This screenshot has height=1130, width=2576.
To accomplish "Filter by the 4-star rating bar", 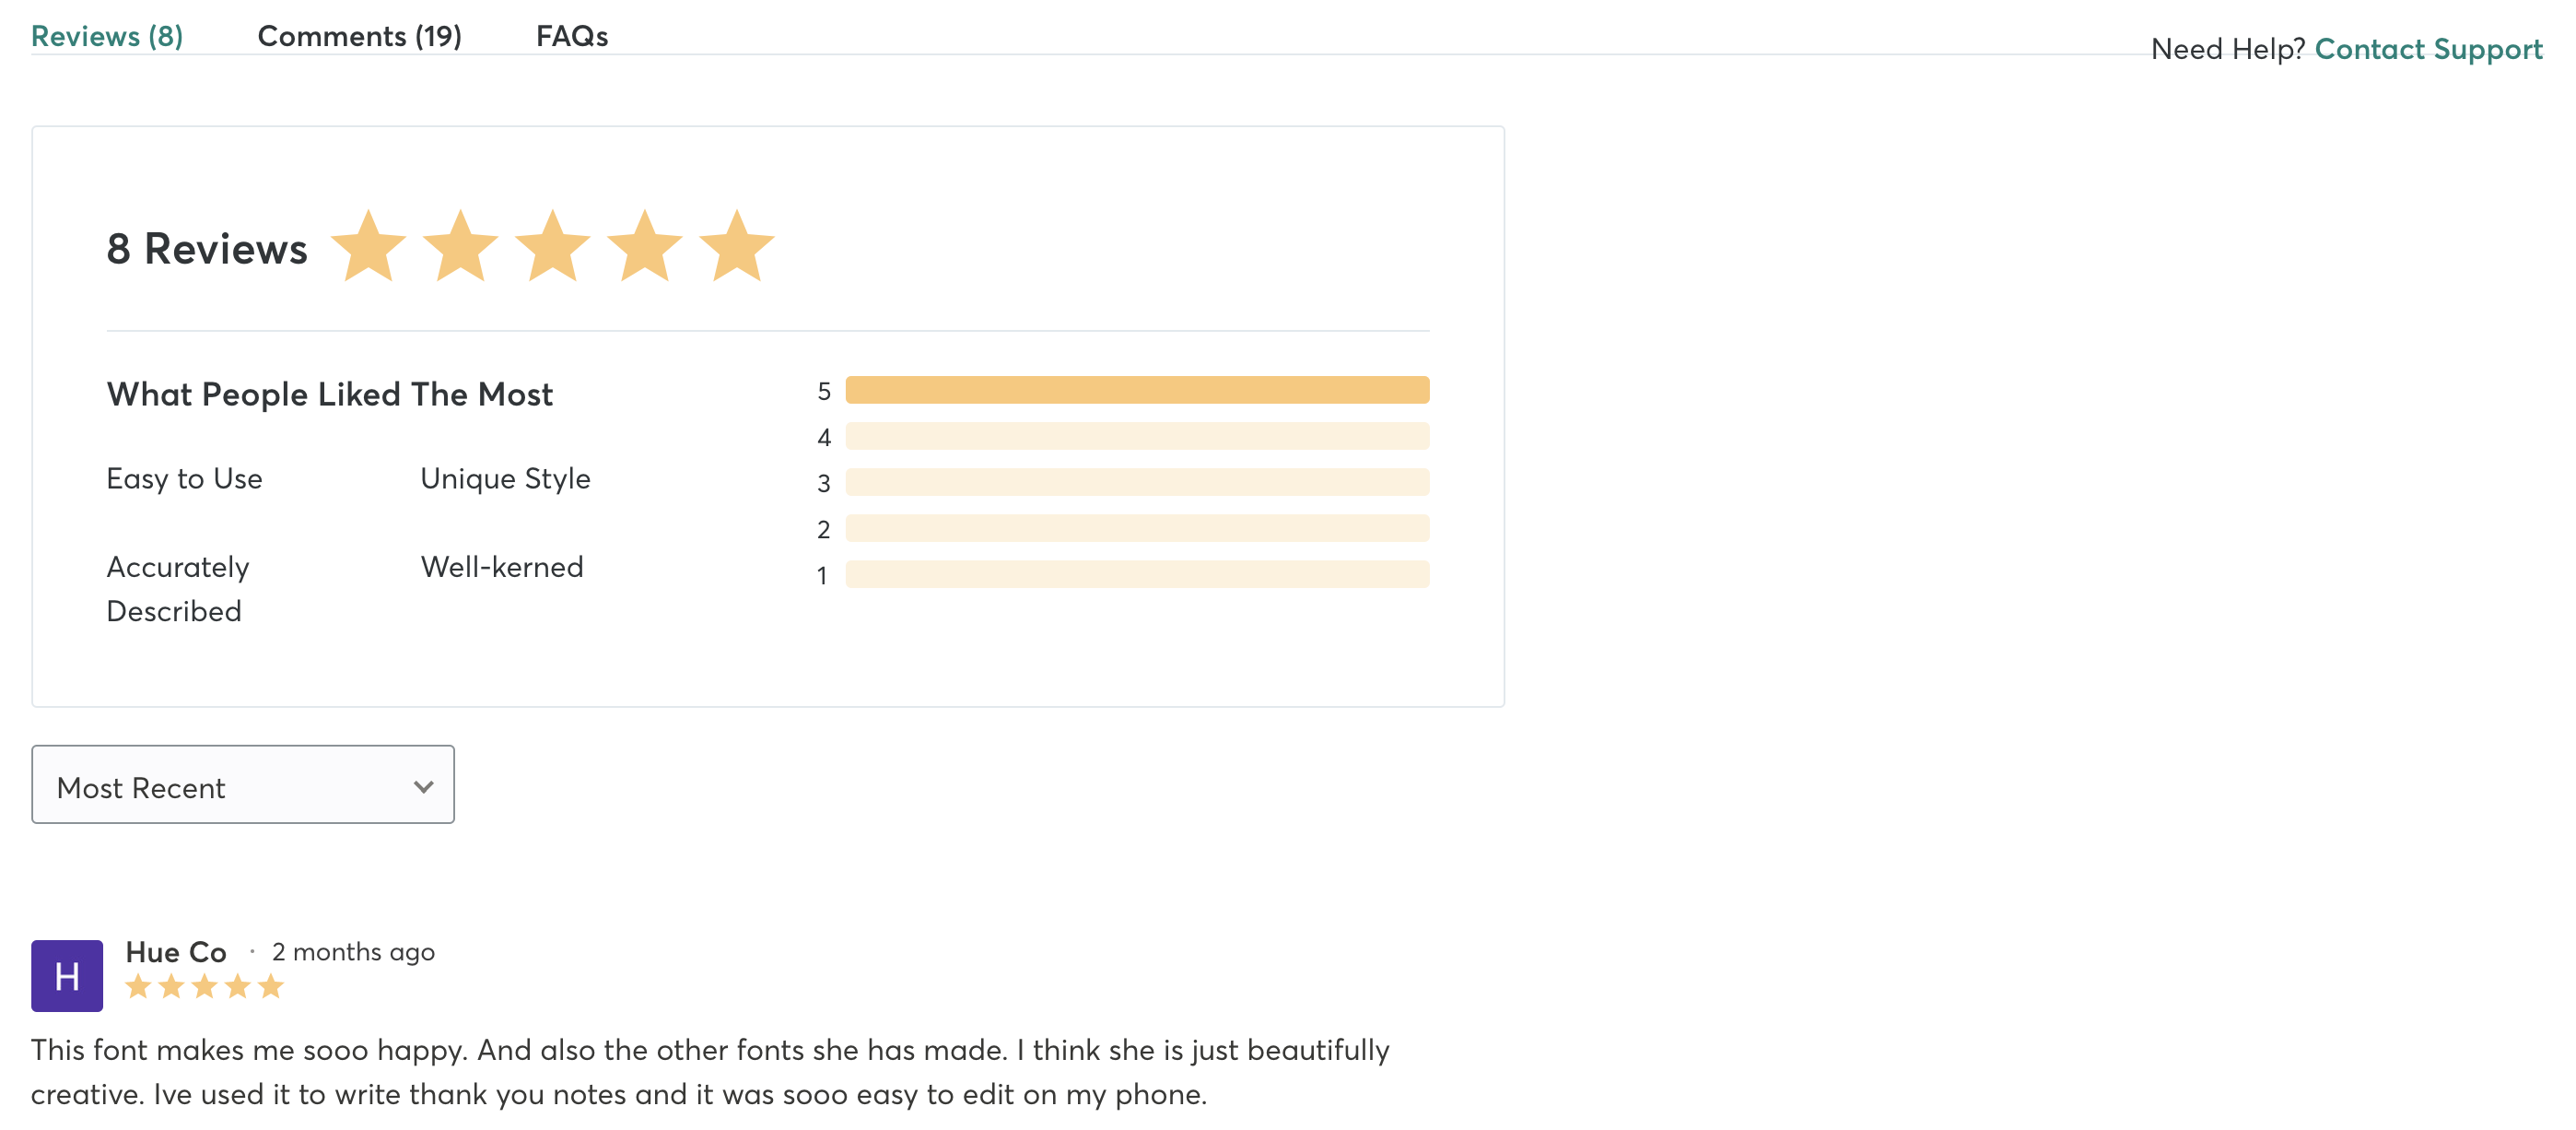I will click(x=1137, y=436).
